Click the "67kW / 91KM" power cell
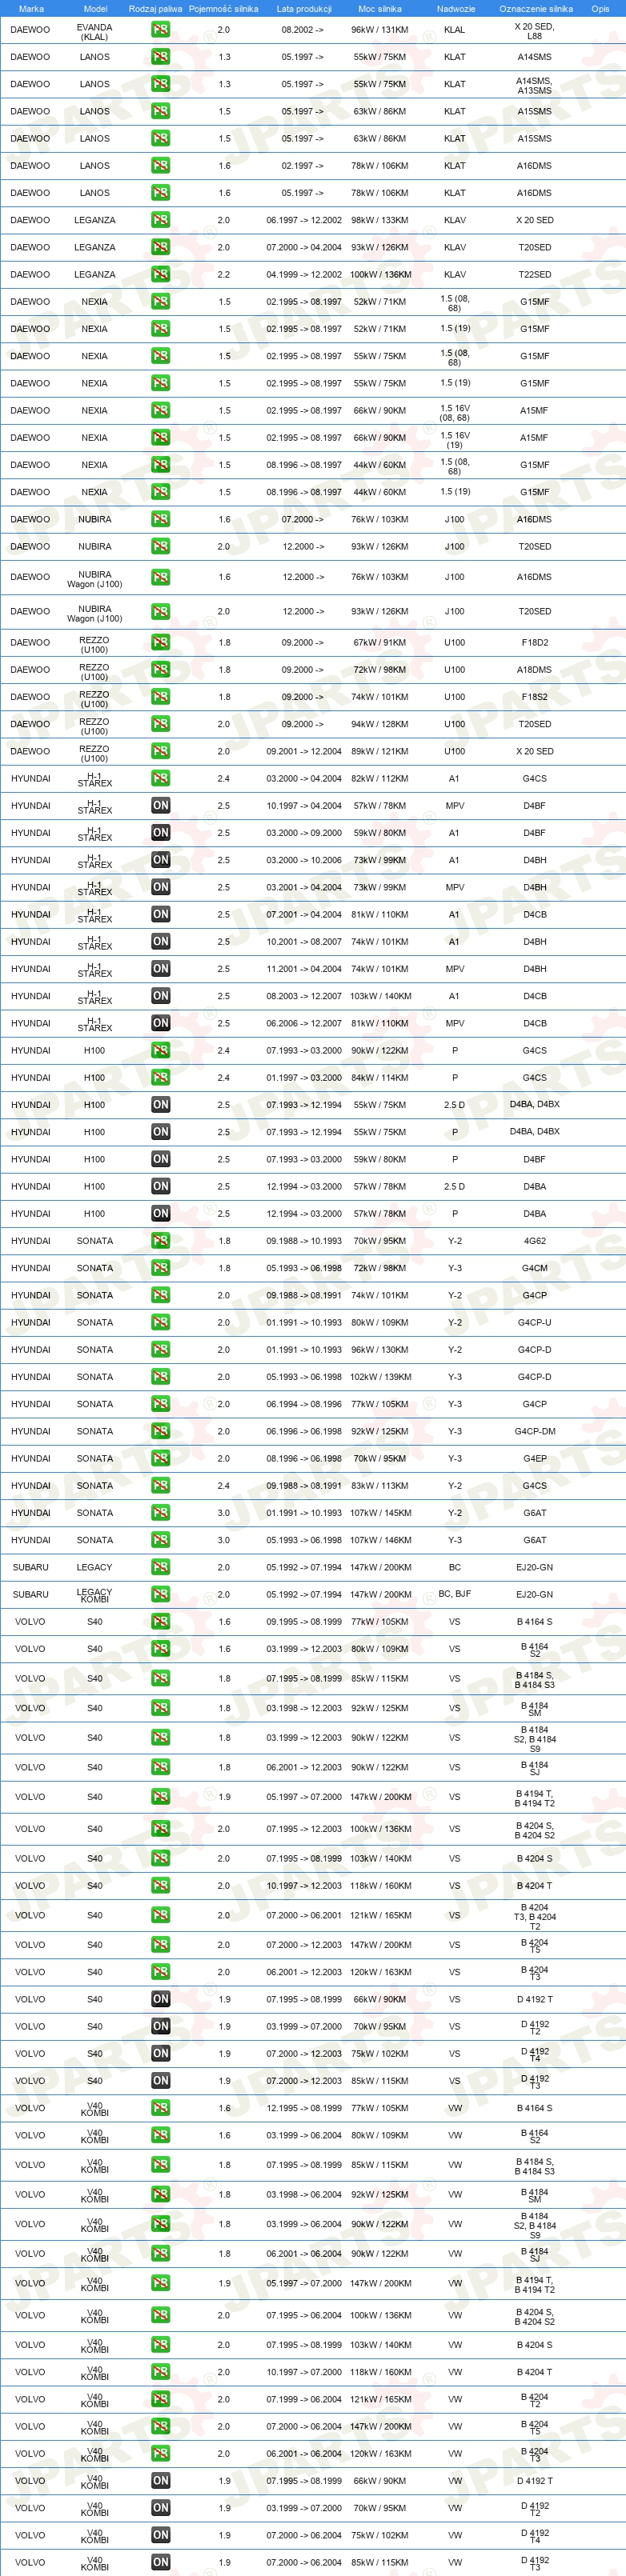This screenshot has height=2576, width=626. [380, 643]
